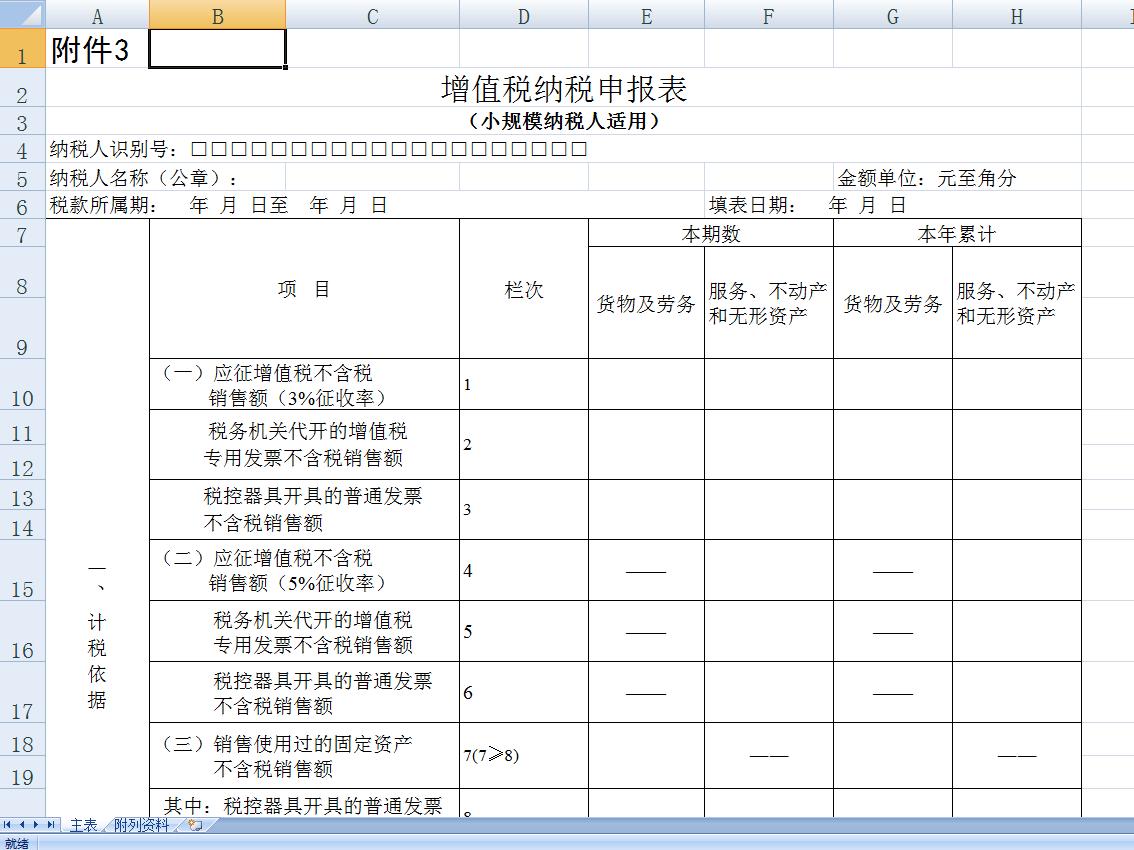Click item （一）应征增值税不含税销售额（3%征收率）
Image resolution: width=1134 pixels, height=850 pixels.
tap(304, 384)
